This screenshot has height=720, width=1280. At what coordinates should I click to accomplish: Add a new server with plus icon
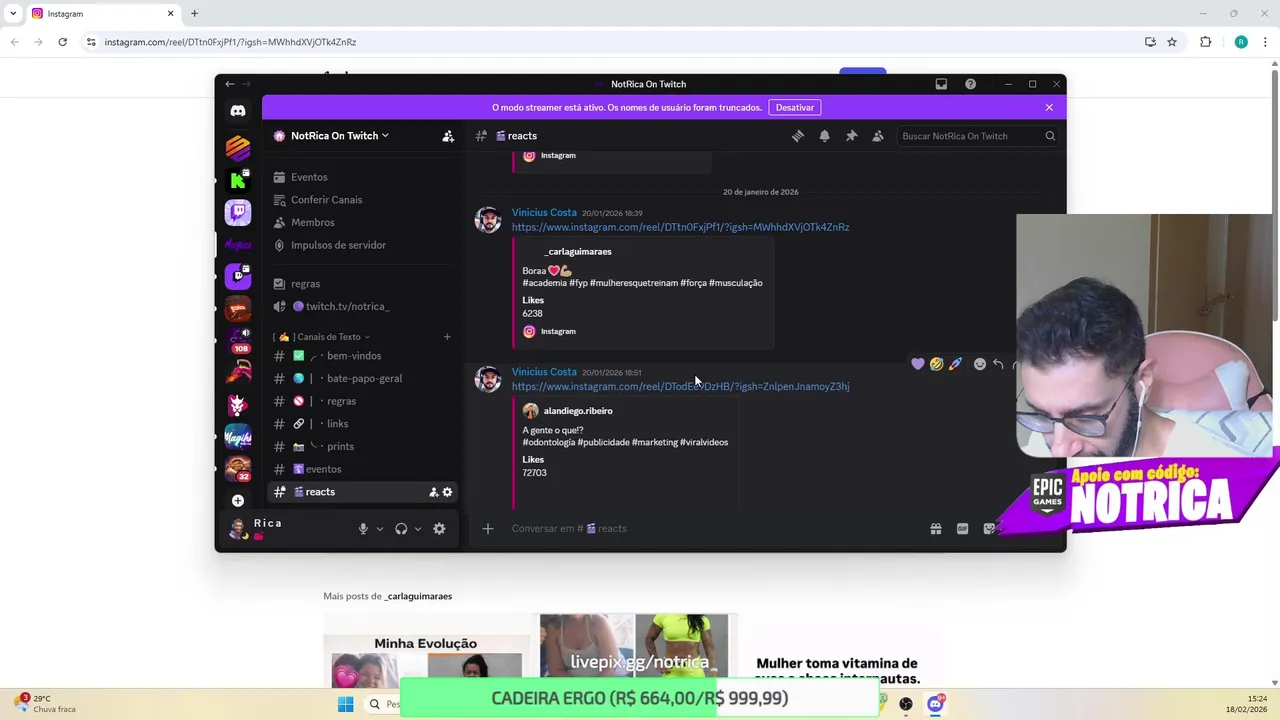(238, 500)
